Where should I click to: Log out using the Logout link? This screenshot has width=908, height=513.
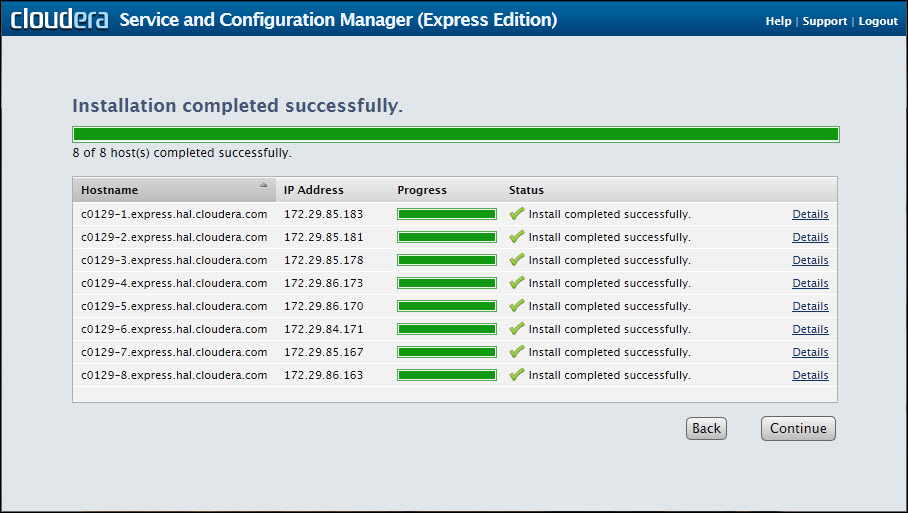click(x=878, y=21)
